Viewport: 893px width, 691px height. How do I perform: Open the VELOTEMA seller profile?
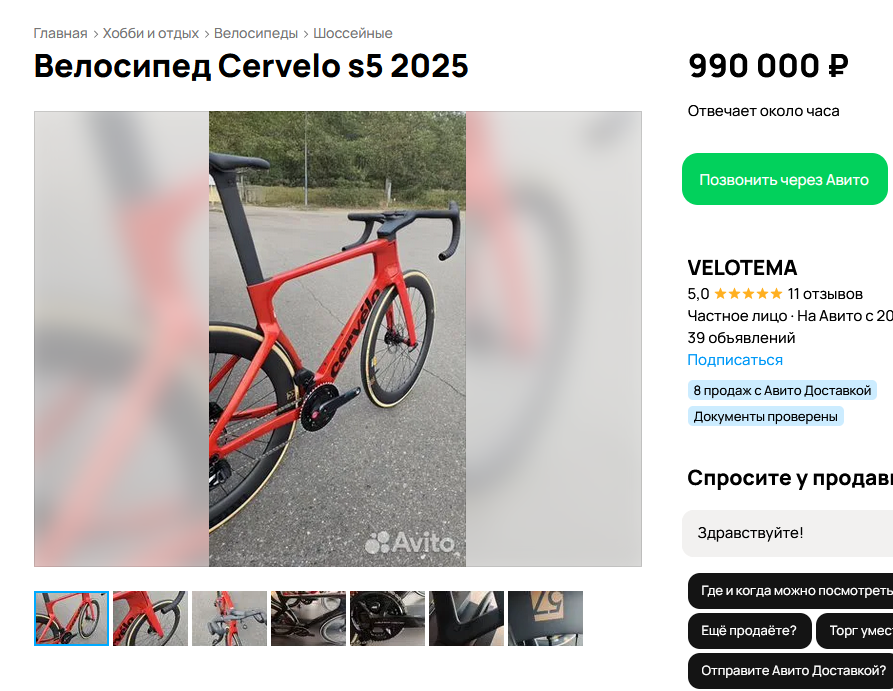coord(742,268)
